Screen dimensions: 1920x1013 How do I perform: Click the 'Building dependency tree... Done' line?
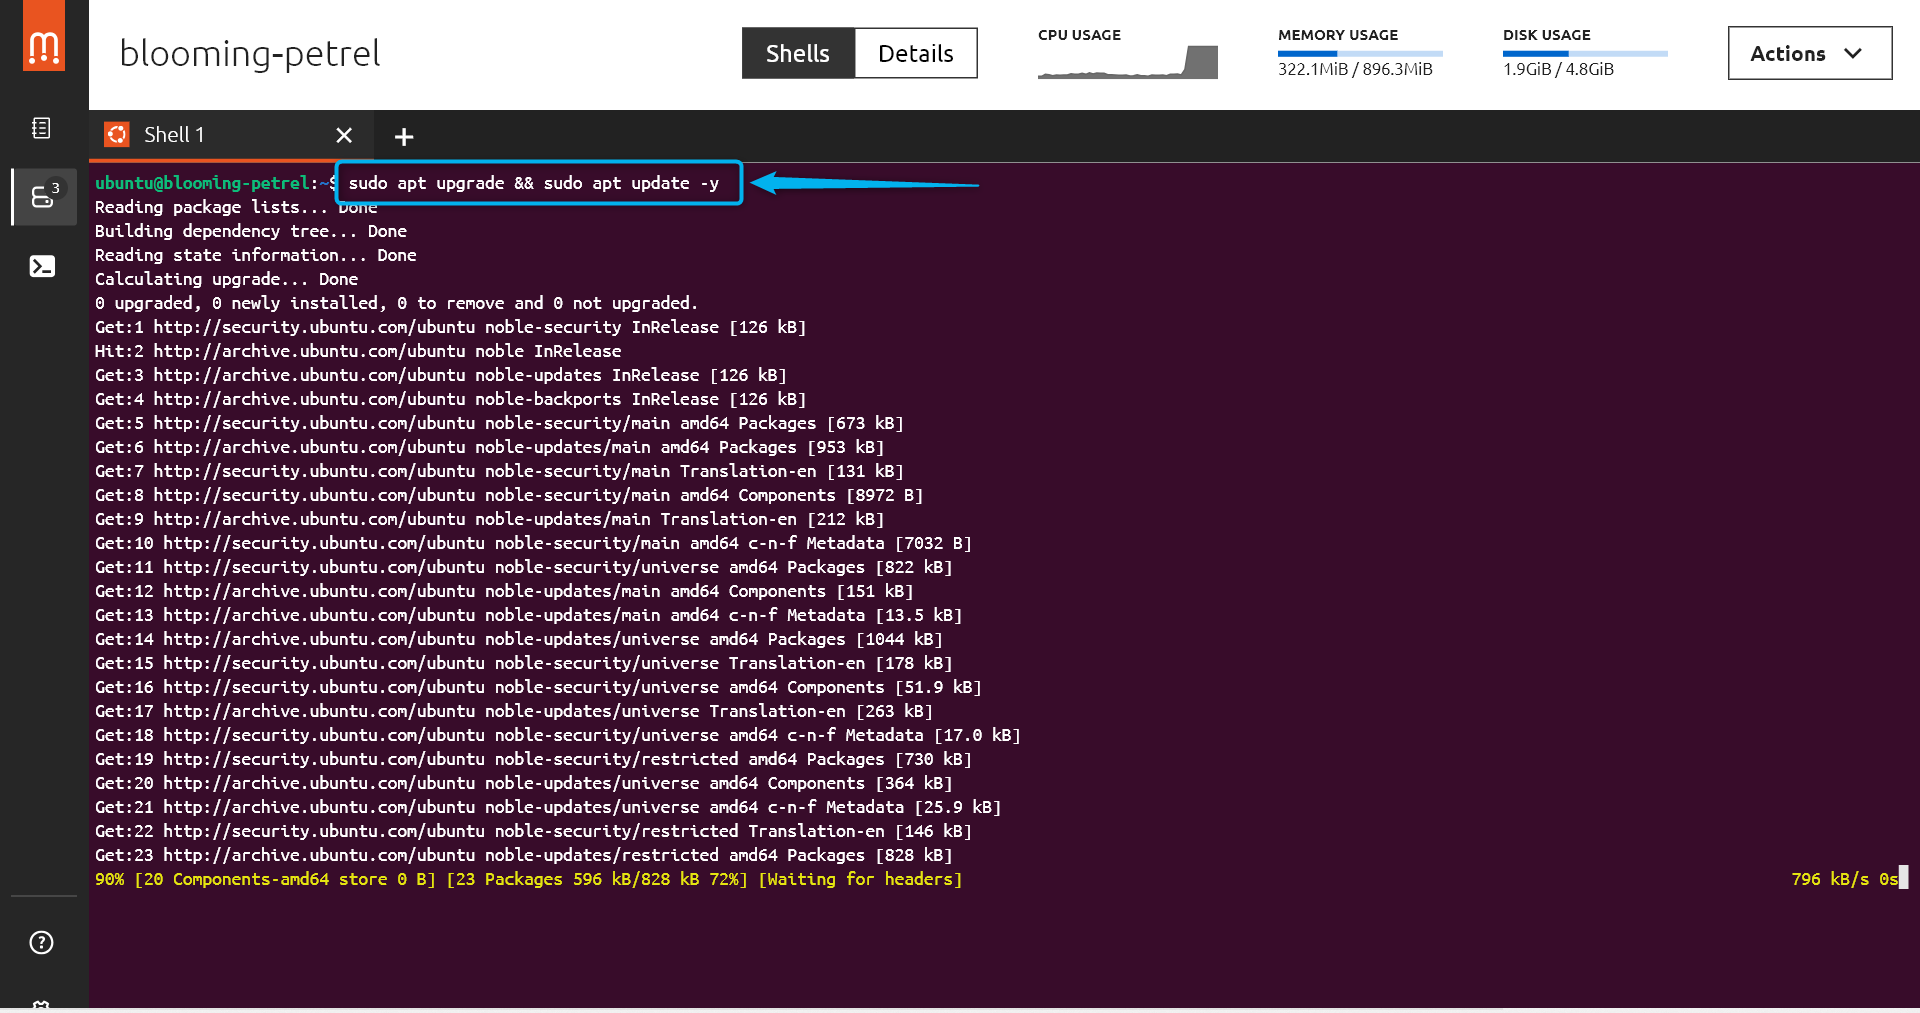click(251, 231)
